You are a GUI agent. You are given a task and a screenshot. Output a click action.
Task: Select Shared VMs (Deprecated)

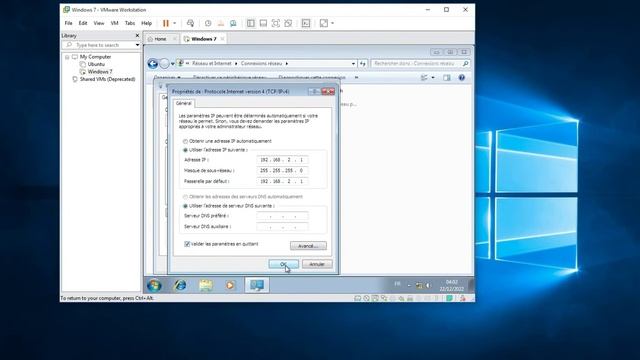tap(107, 79)
